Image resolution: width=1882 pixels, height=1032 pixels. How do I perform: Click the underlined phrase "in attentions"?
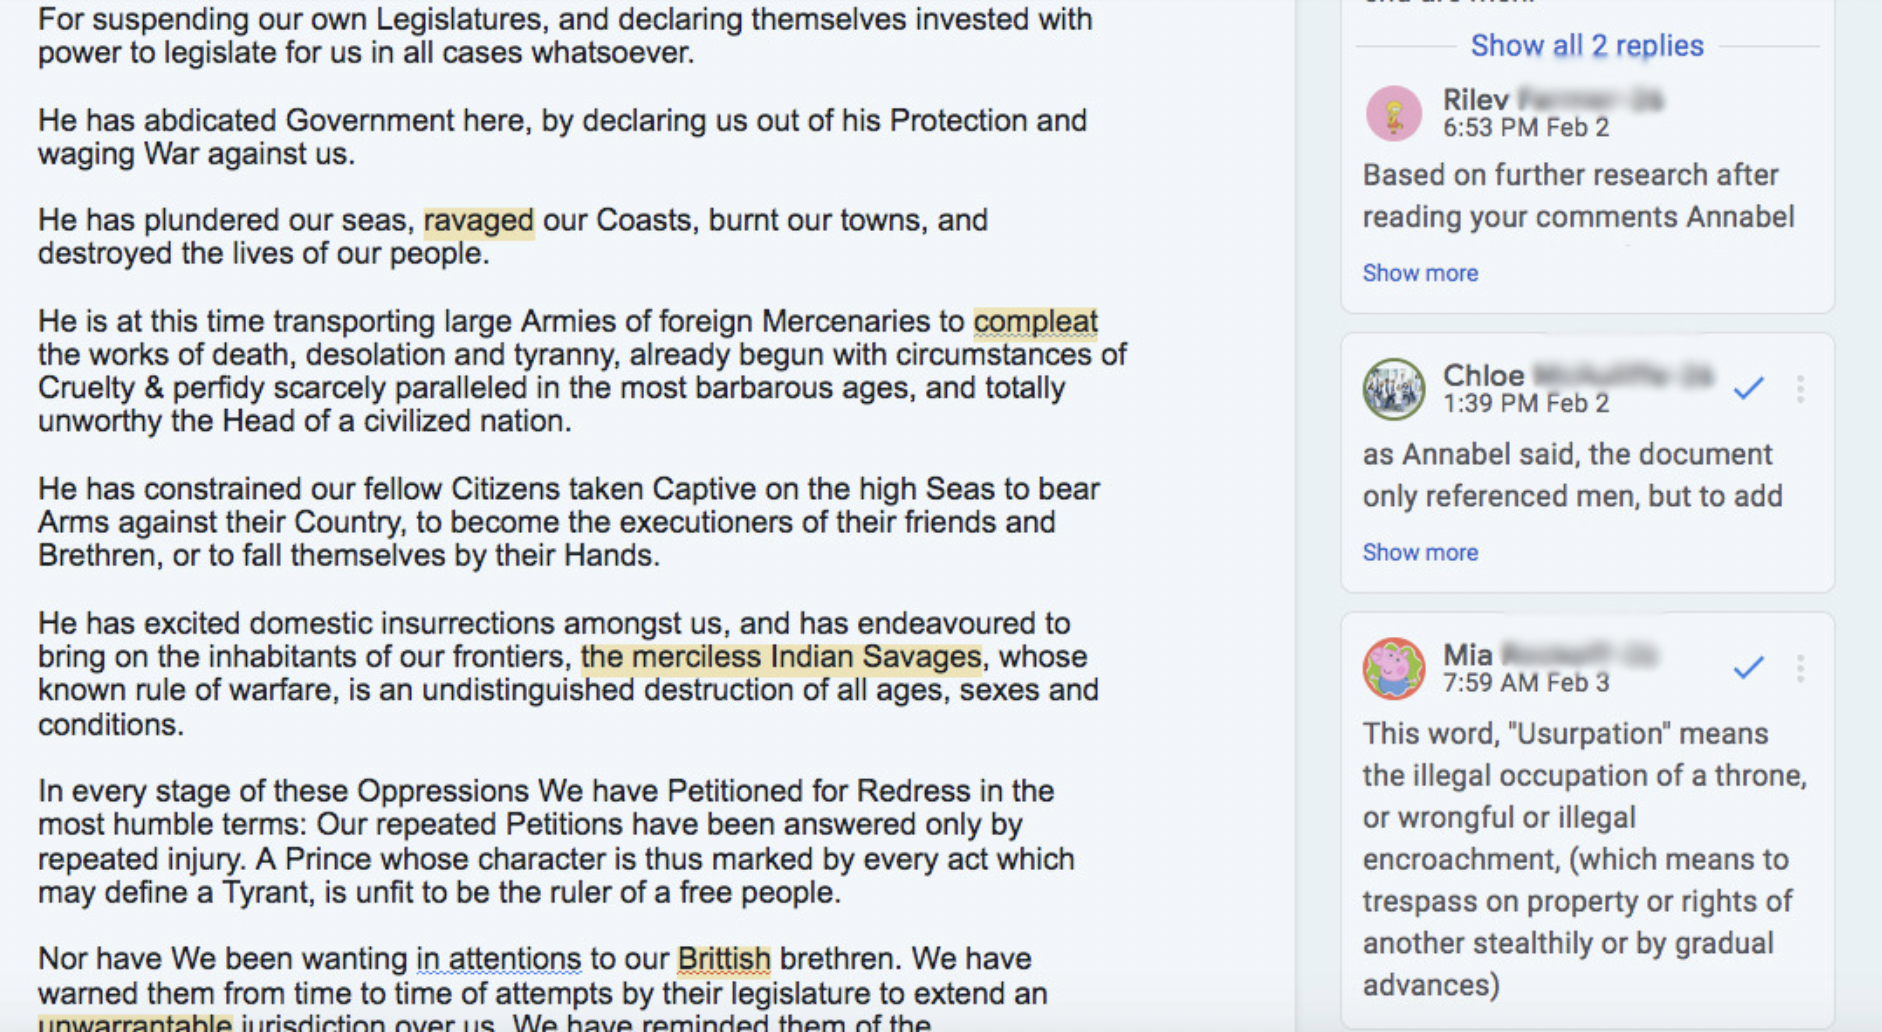click(499, 958)
